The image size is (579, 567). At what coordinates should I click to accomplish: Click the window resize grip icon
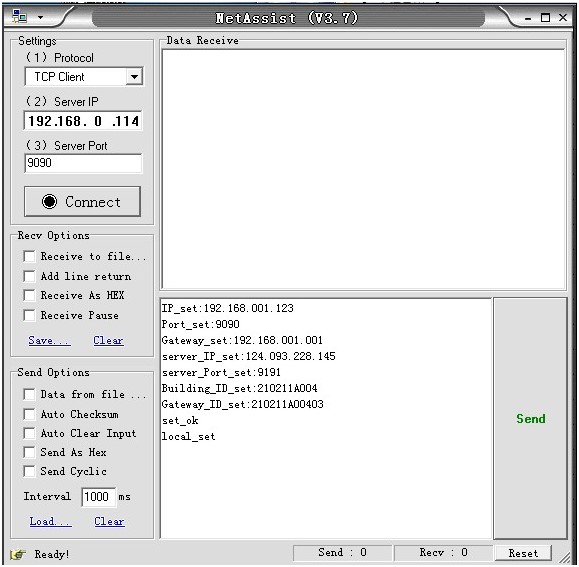point(564,556)
